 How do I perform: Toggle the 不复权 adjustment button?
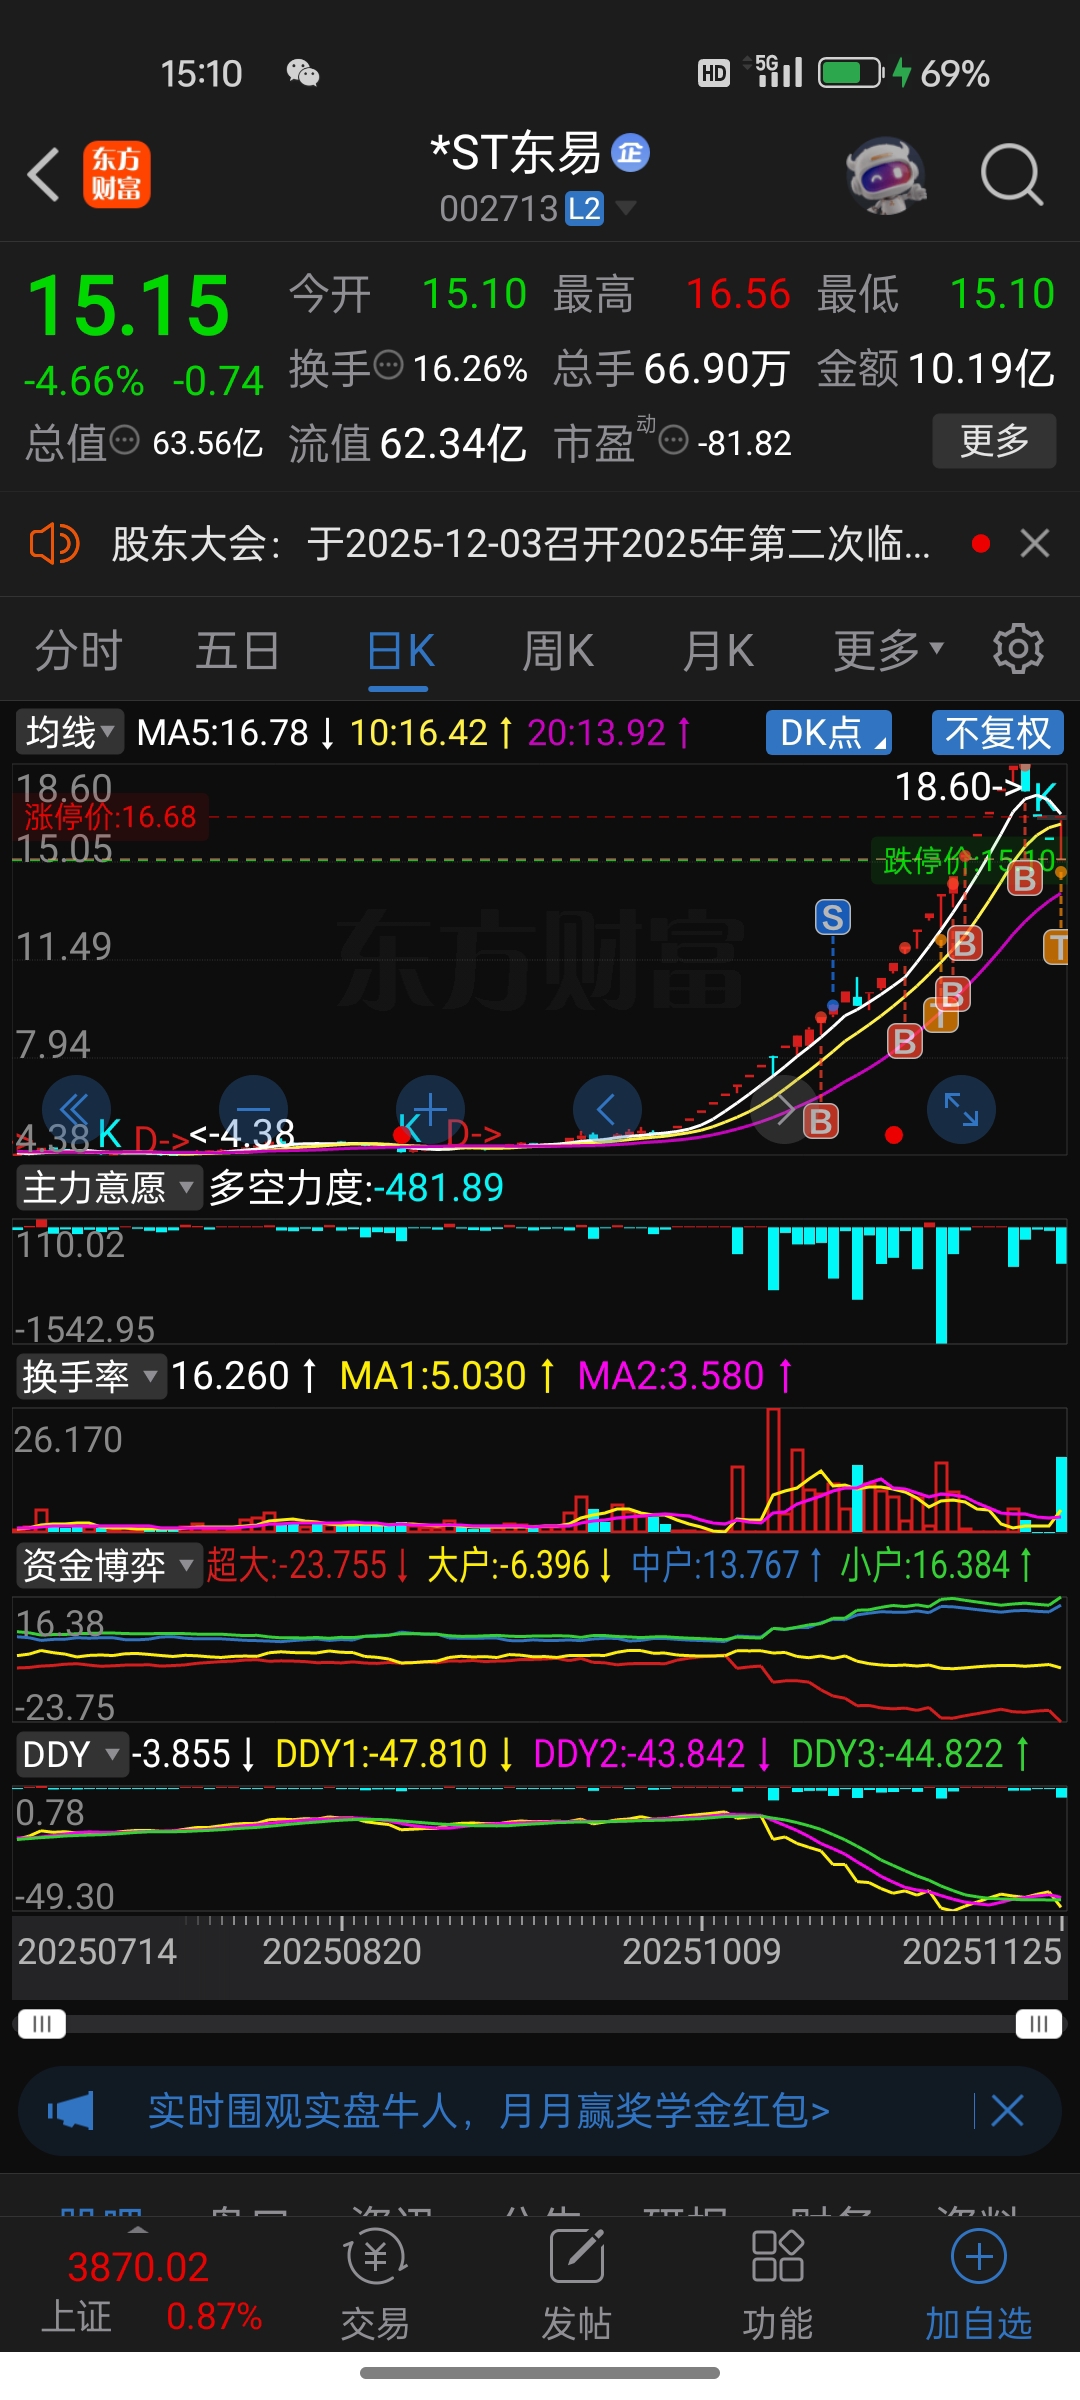[997, 733]
